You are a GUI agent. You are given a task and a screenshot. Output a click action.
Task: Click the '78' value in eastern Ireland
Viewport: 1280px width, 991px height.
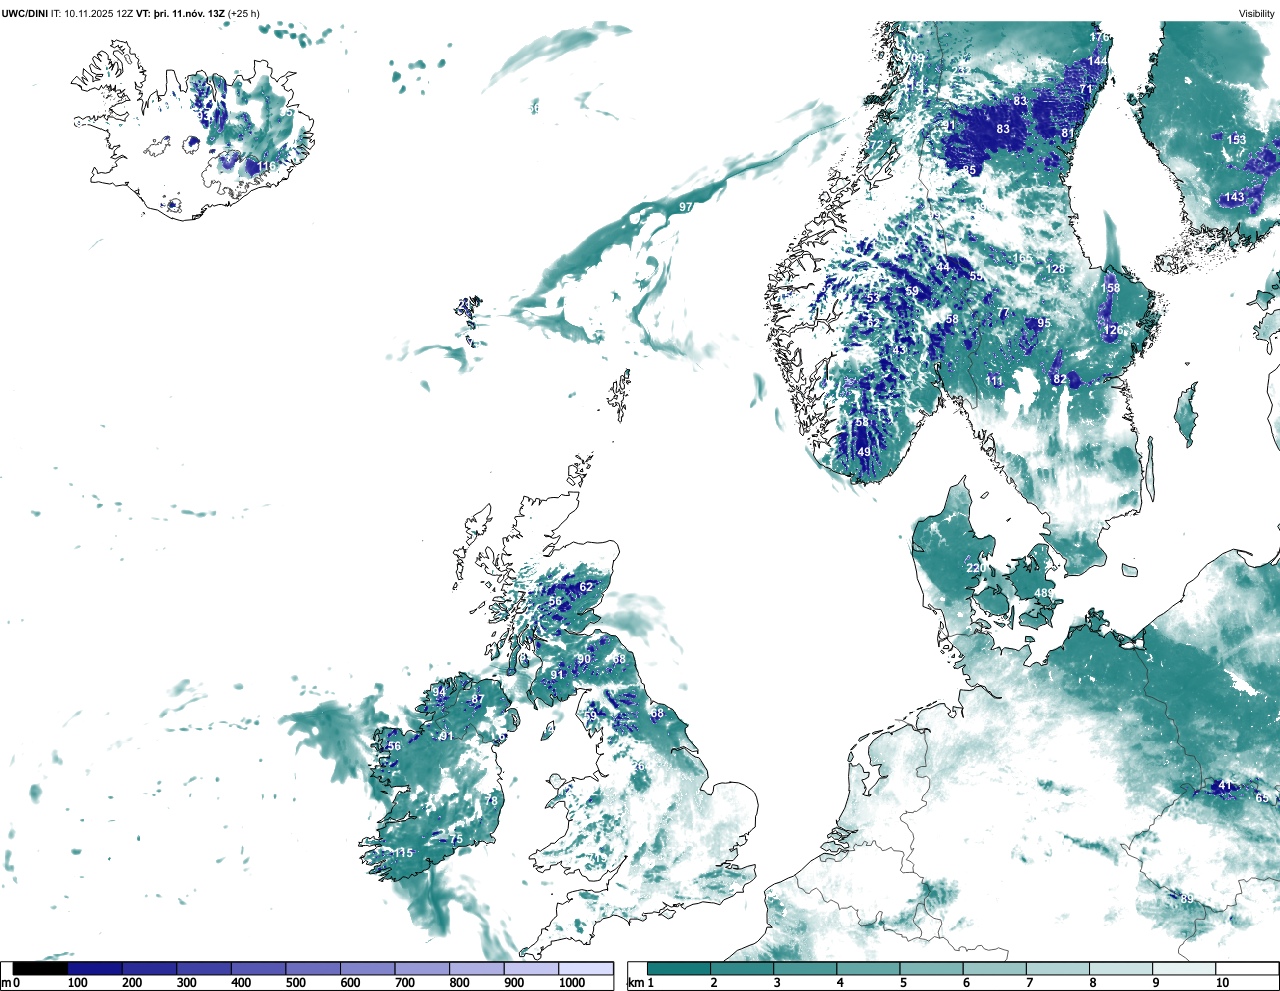(x=491, y=801)
